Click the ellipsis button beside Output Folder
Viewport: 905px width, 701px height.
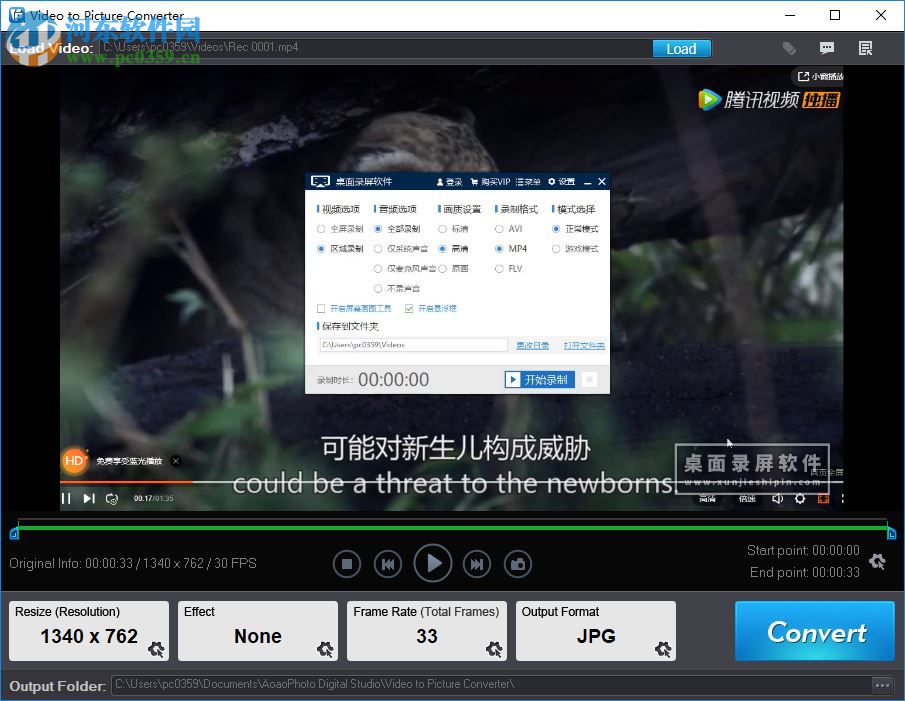(x=882, y=686)
